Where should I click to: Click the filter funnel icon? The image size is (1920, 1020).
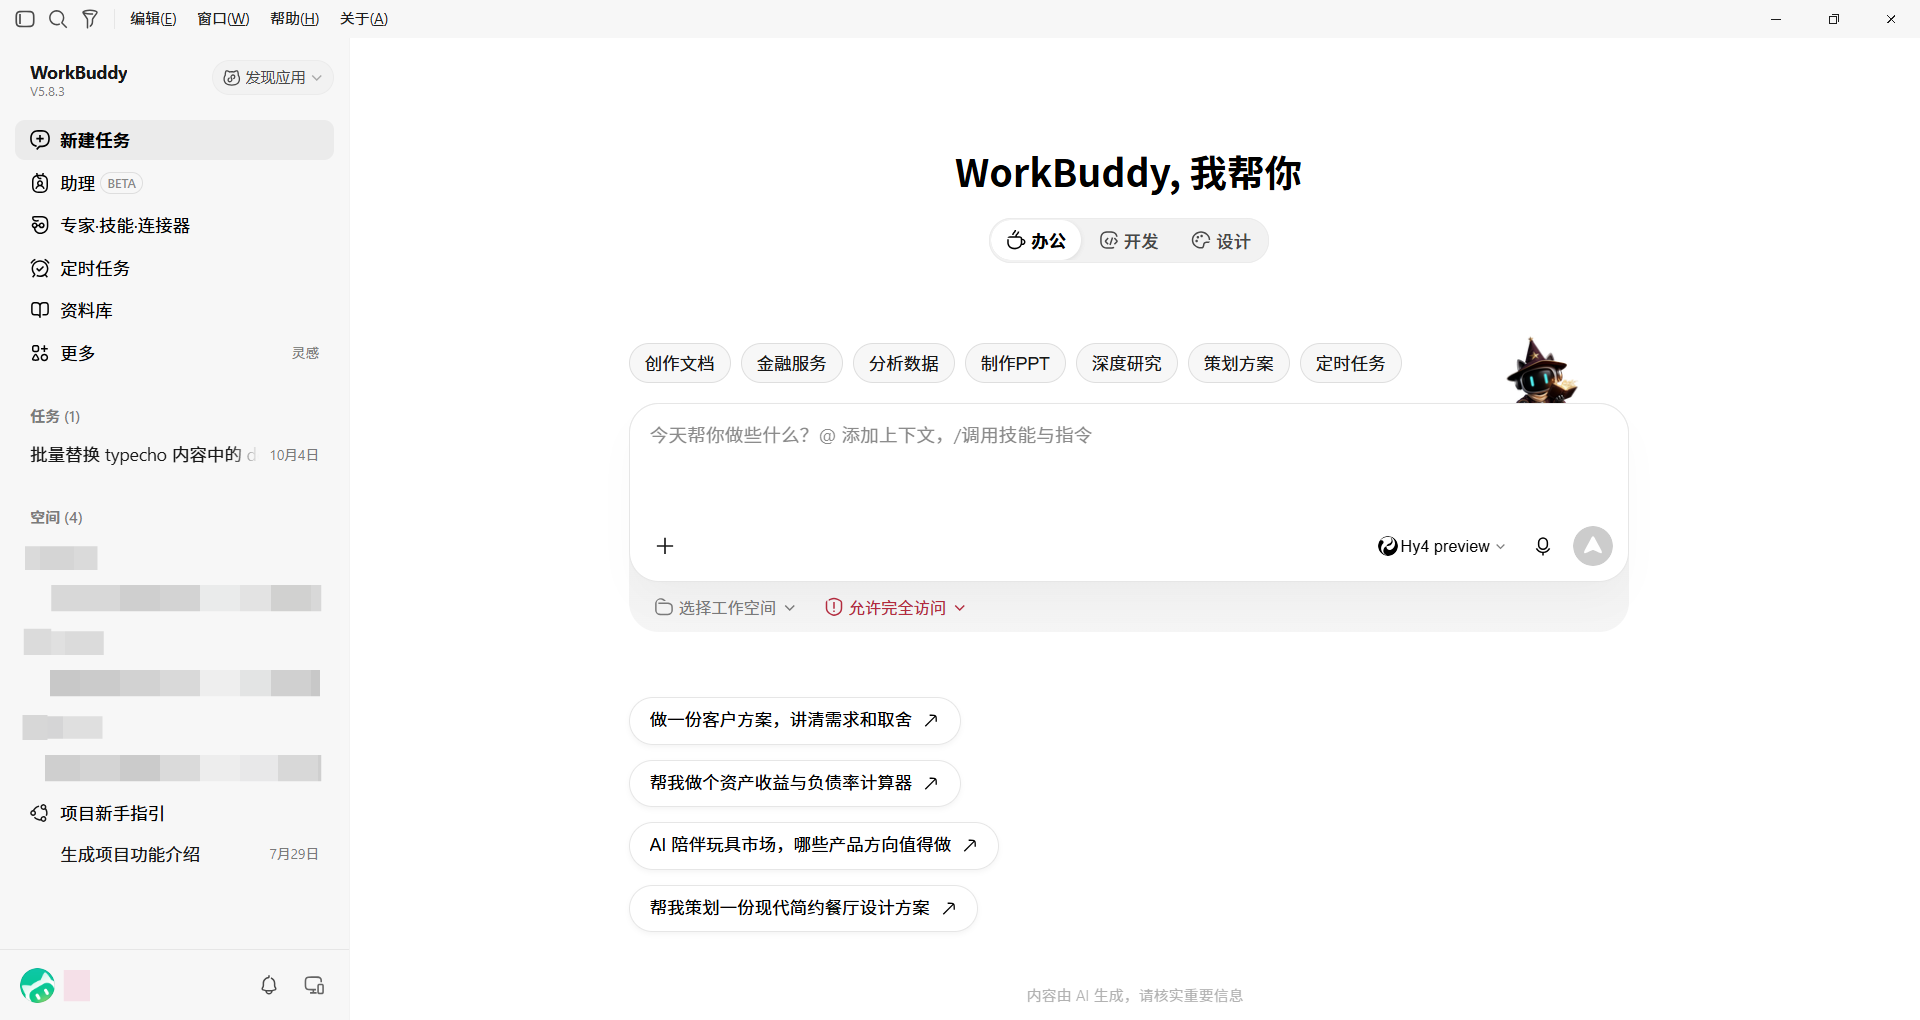[90, 19]
